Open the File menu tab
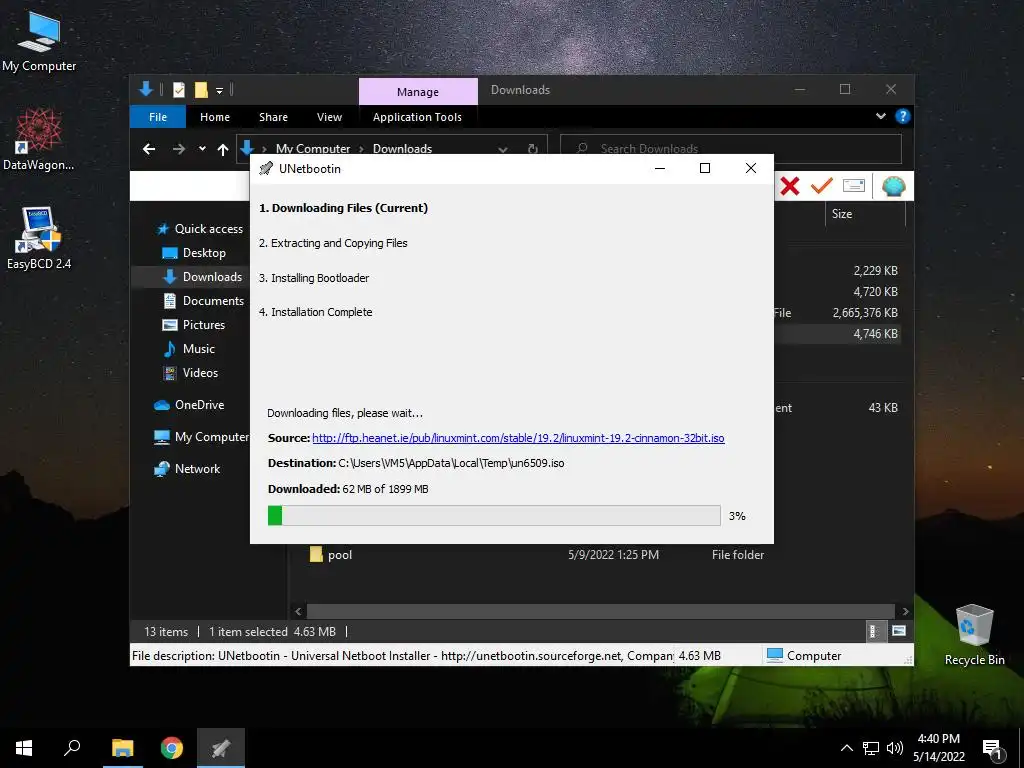 158,117
